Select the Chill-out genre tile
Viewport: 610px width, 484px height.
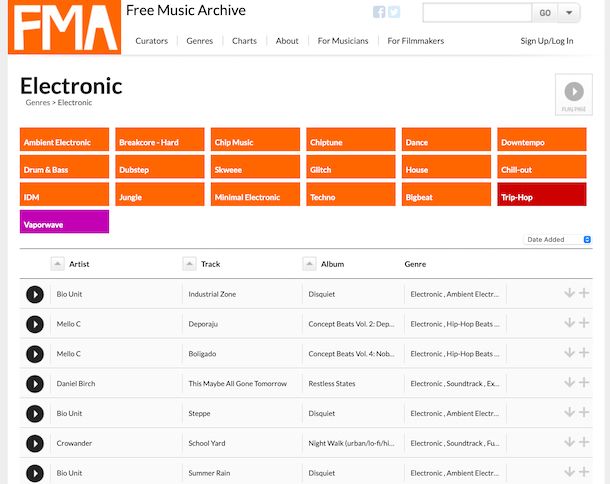tap(542, 167)
